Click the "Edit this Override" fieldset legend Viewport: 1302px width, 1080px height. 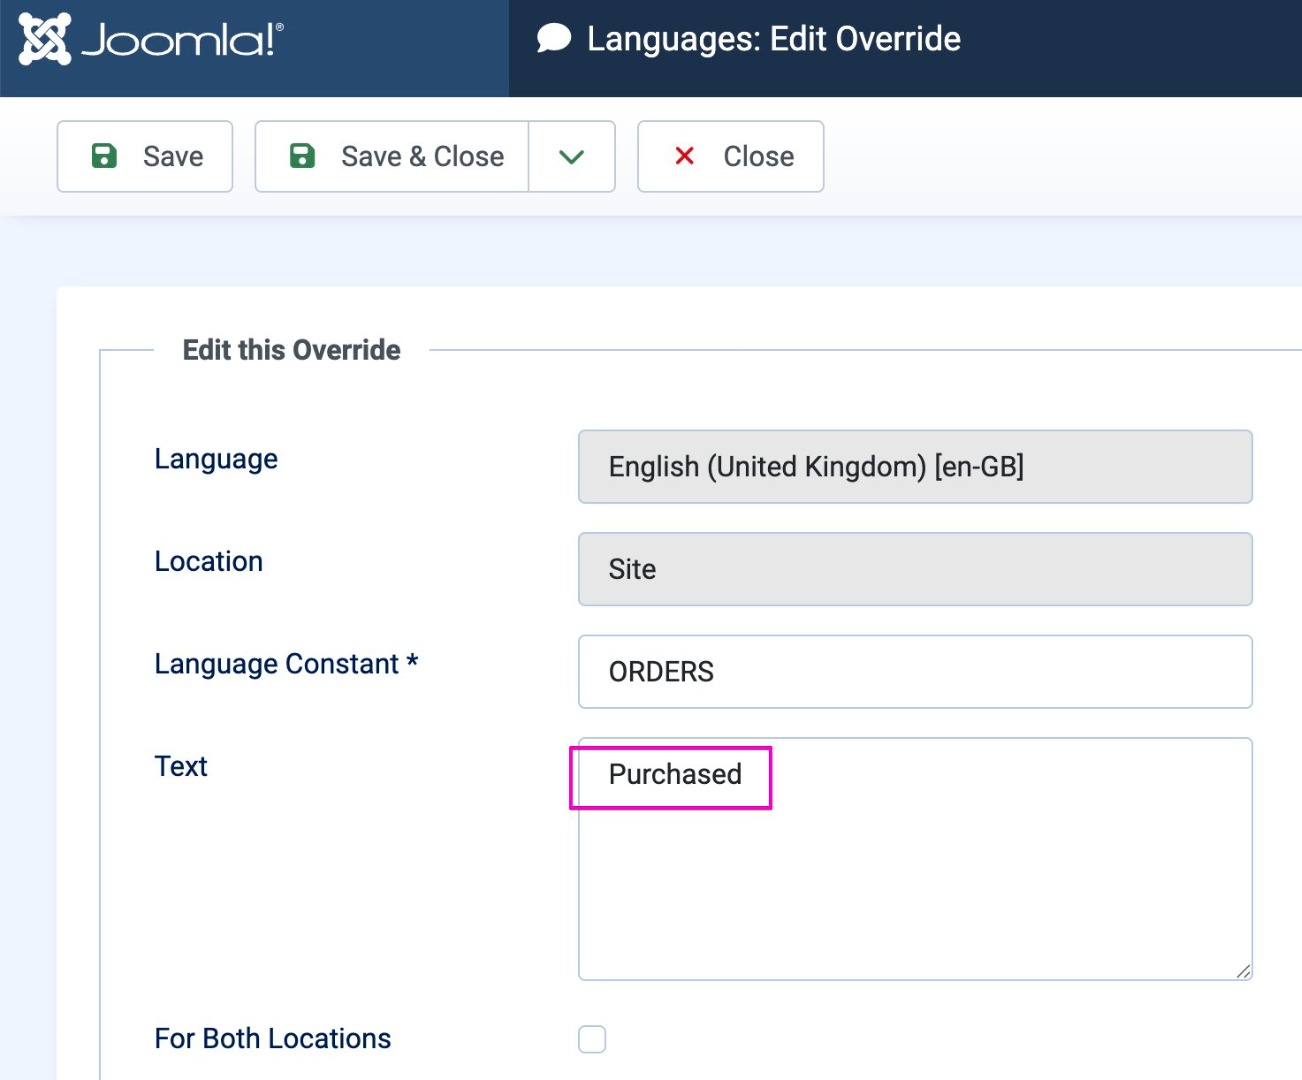tap(291, 350)
